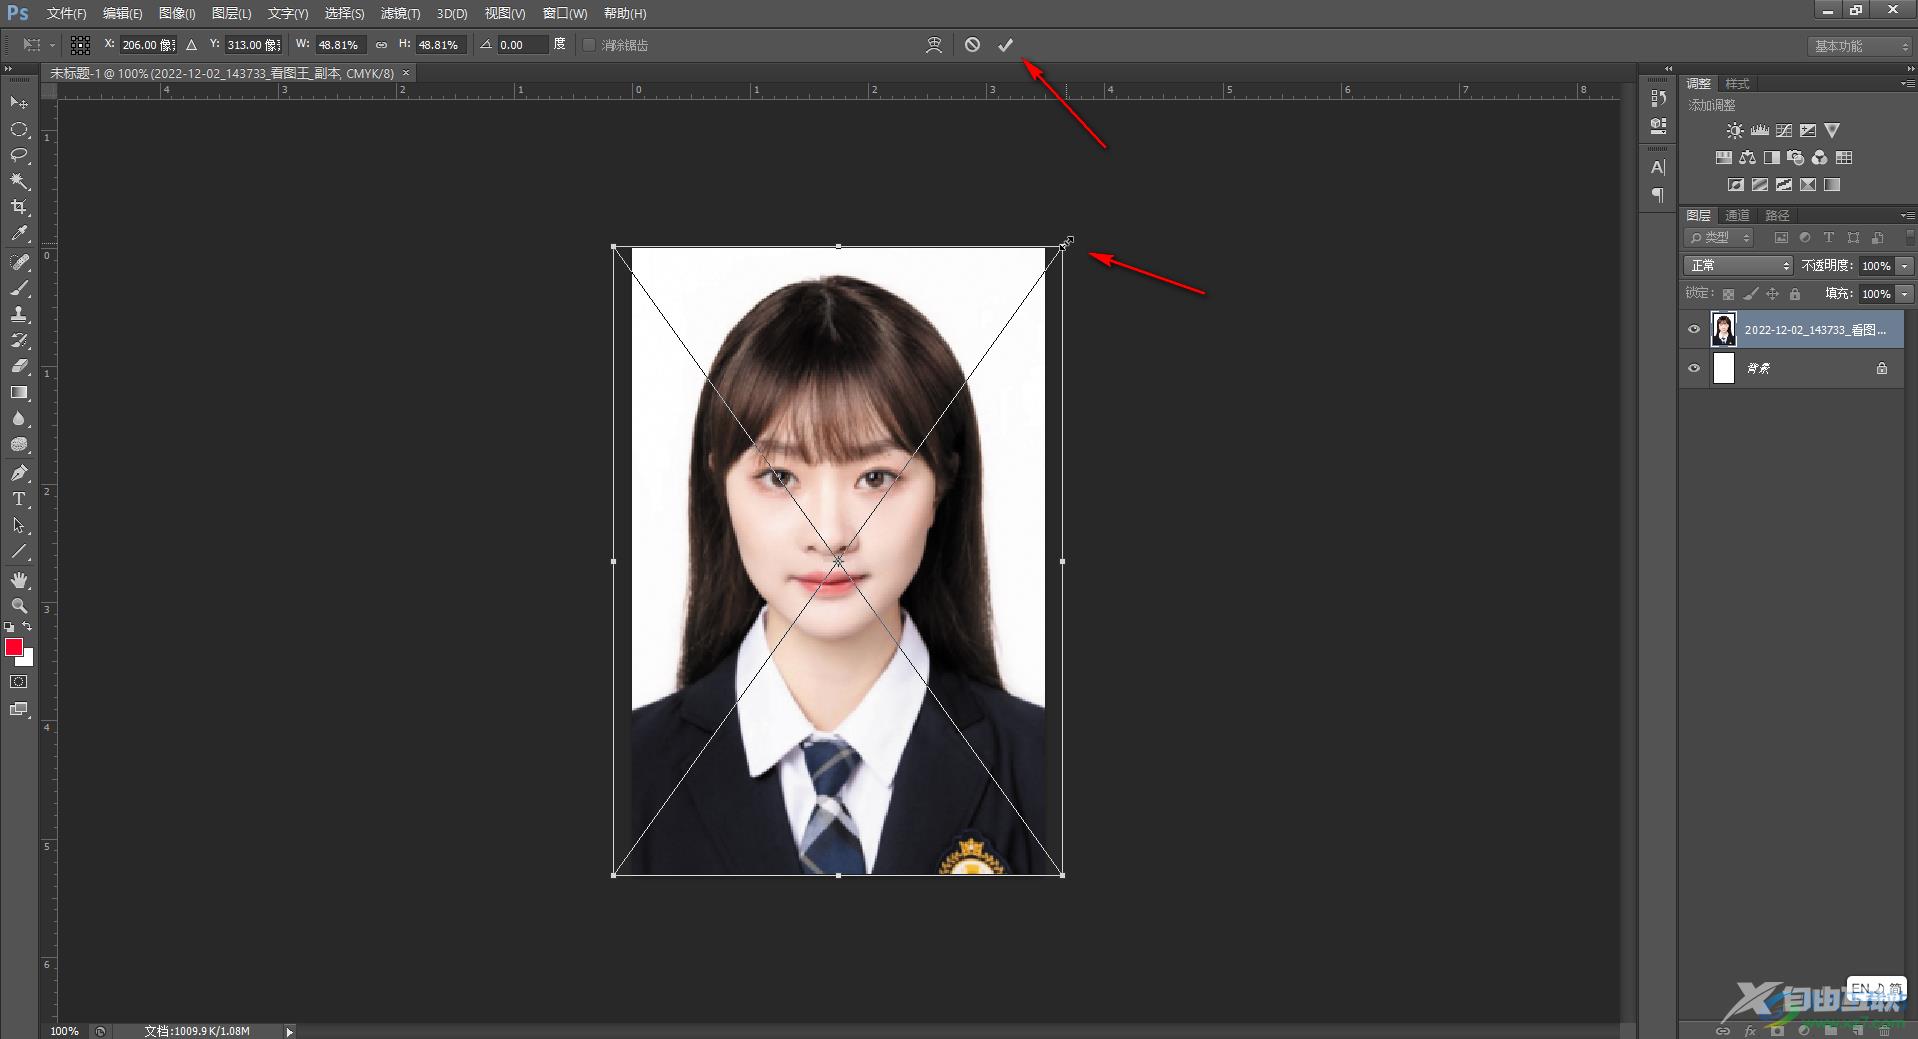The image size is (1918, 1039).
Task: Select the Move tool
Action: [19, 102]
